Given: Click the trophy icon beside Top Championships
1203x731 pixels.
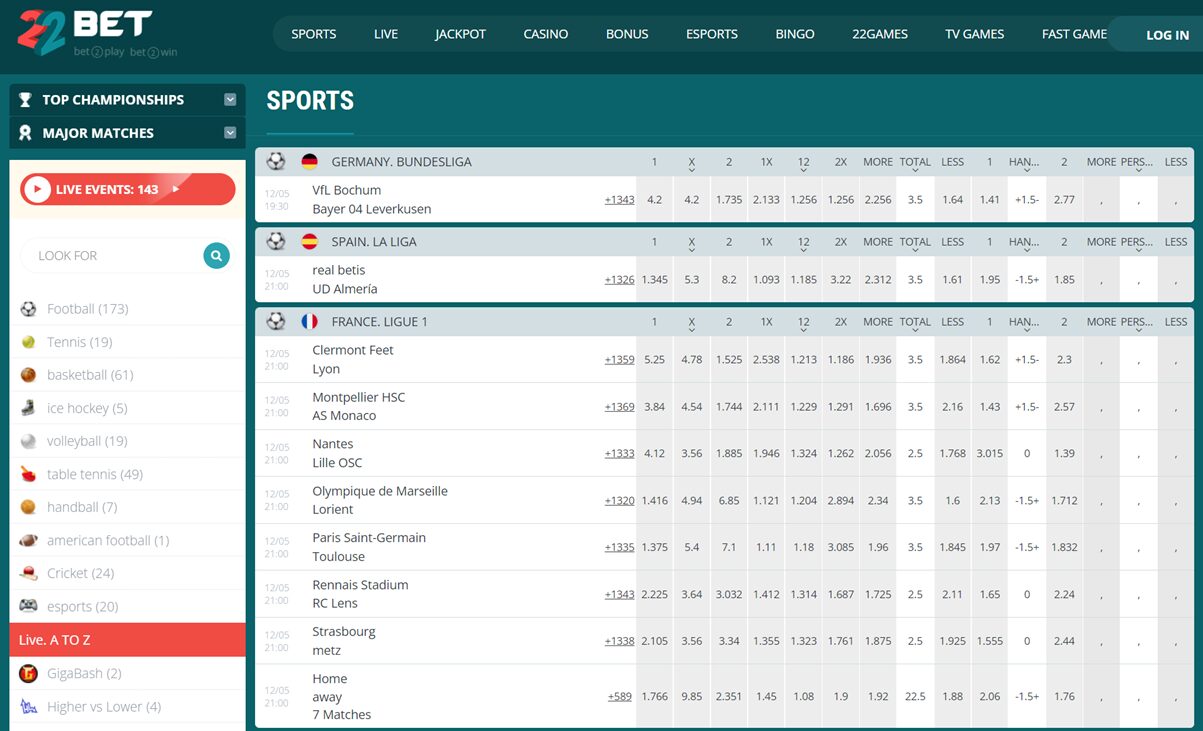Looking at the screenshot, I should 26,100.
